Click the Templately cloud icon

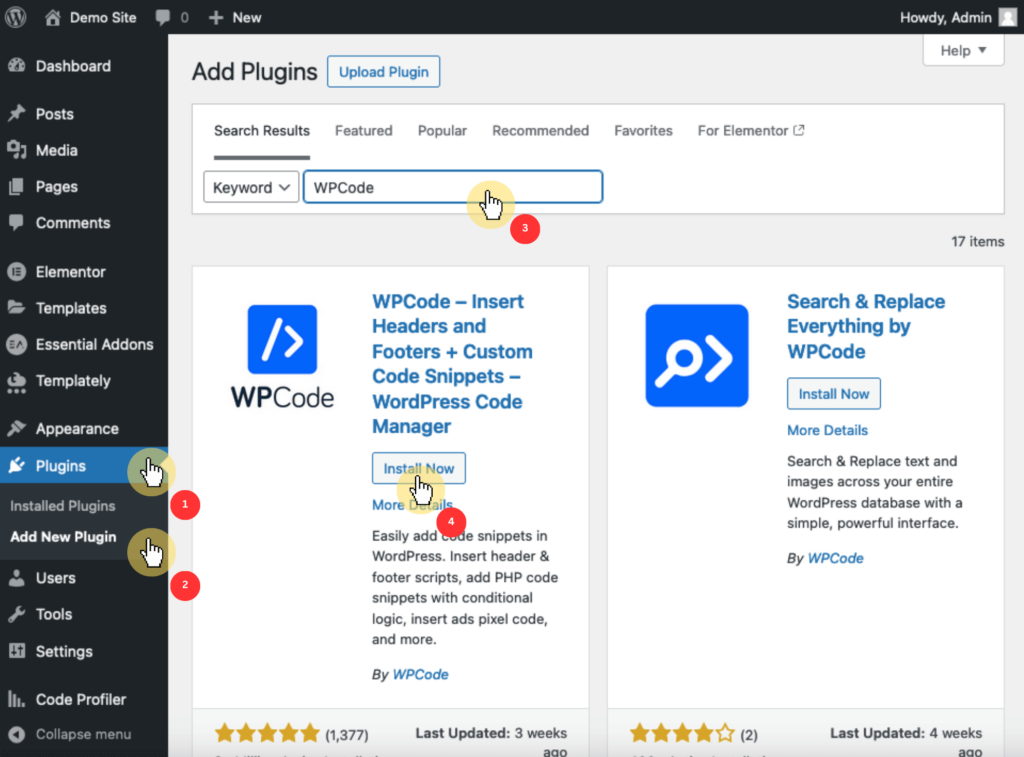(x=17, y=381)
